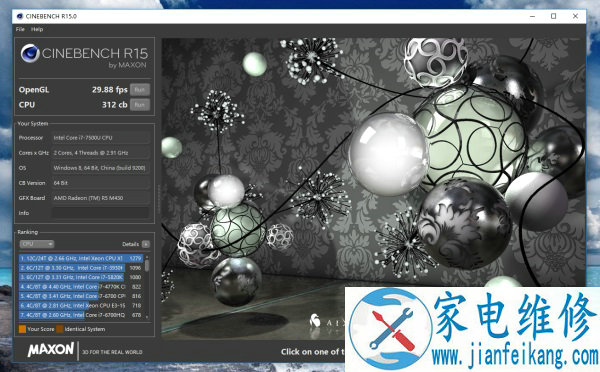The image size is (600, 372).
Task: Open the CPU ranking type dropdown
Action: pos(37,244)
